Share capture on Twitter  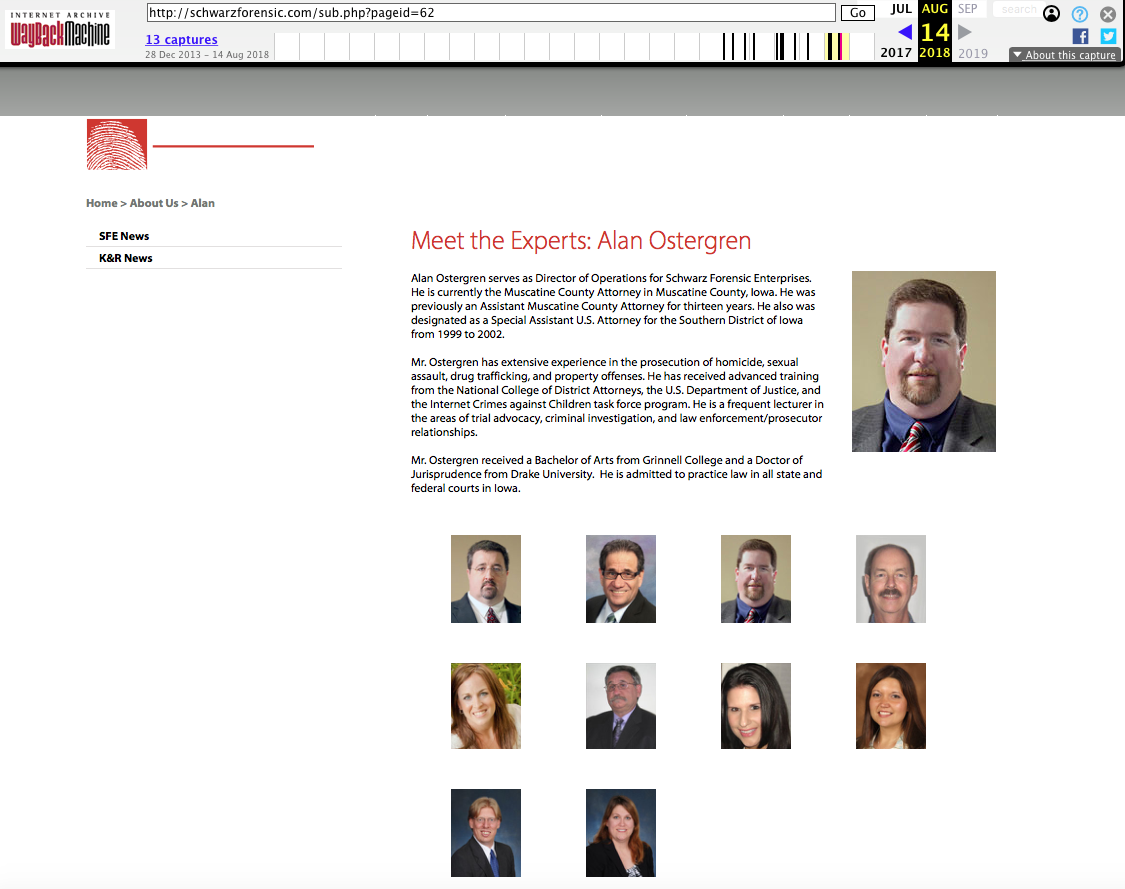(1108, 36)
